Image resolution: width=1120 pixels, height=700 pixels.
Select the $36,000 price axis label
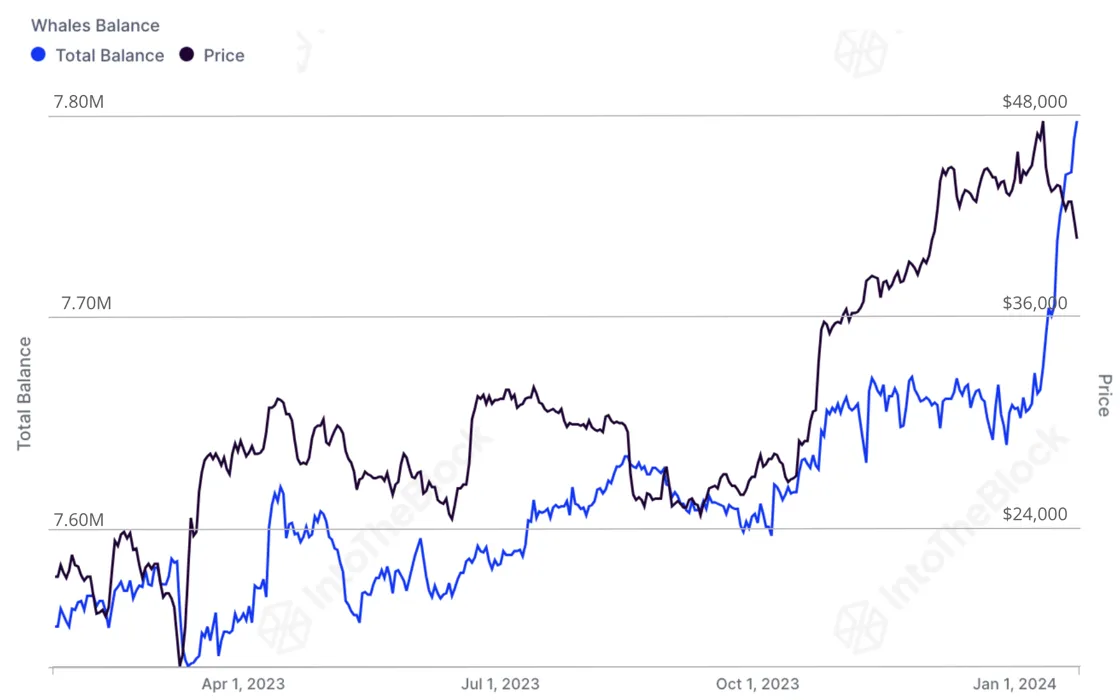click(x=1034, y=303)
